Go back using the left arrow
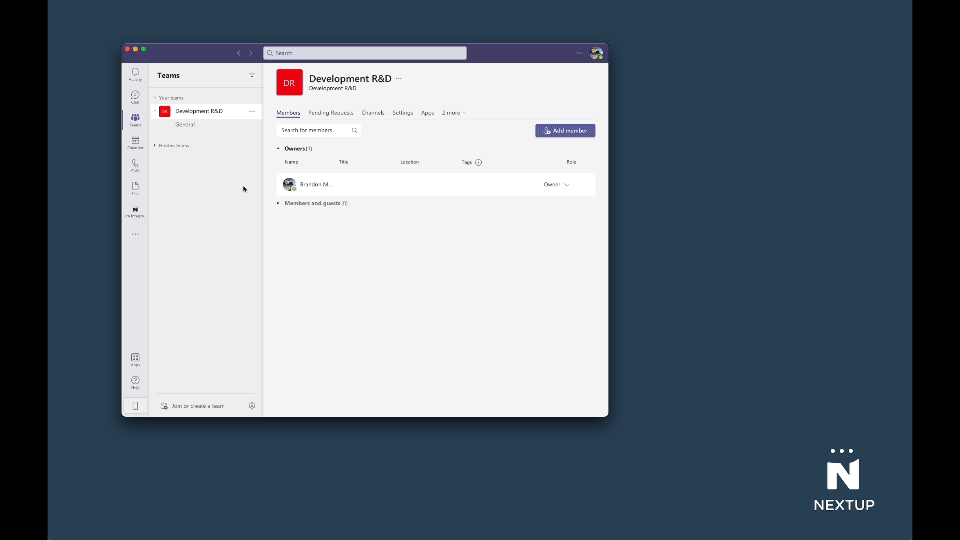 [x=239, y=53]
